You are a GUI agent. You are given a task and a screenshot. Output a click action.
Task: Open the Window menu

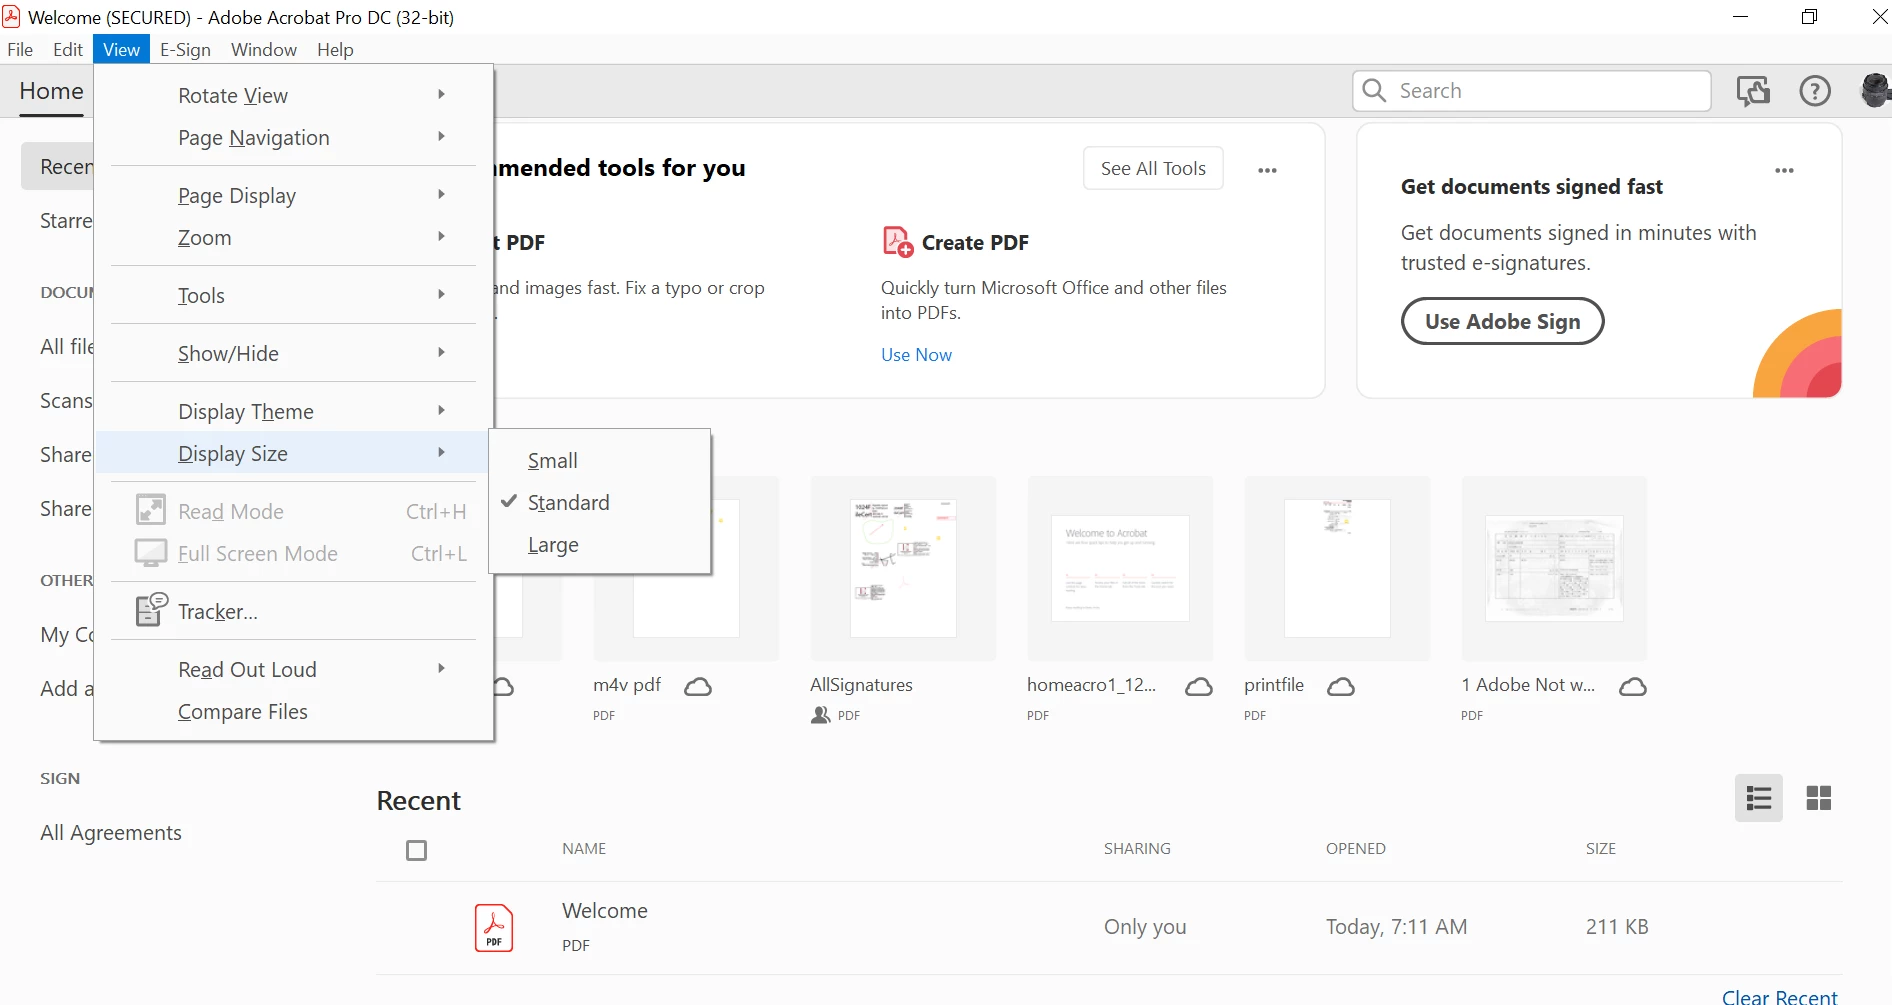(x=264, y=49)
